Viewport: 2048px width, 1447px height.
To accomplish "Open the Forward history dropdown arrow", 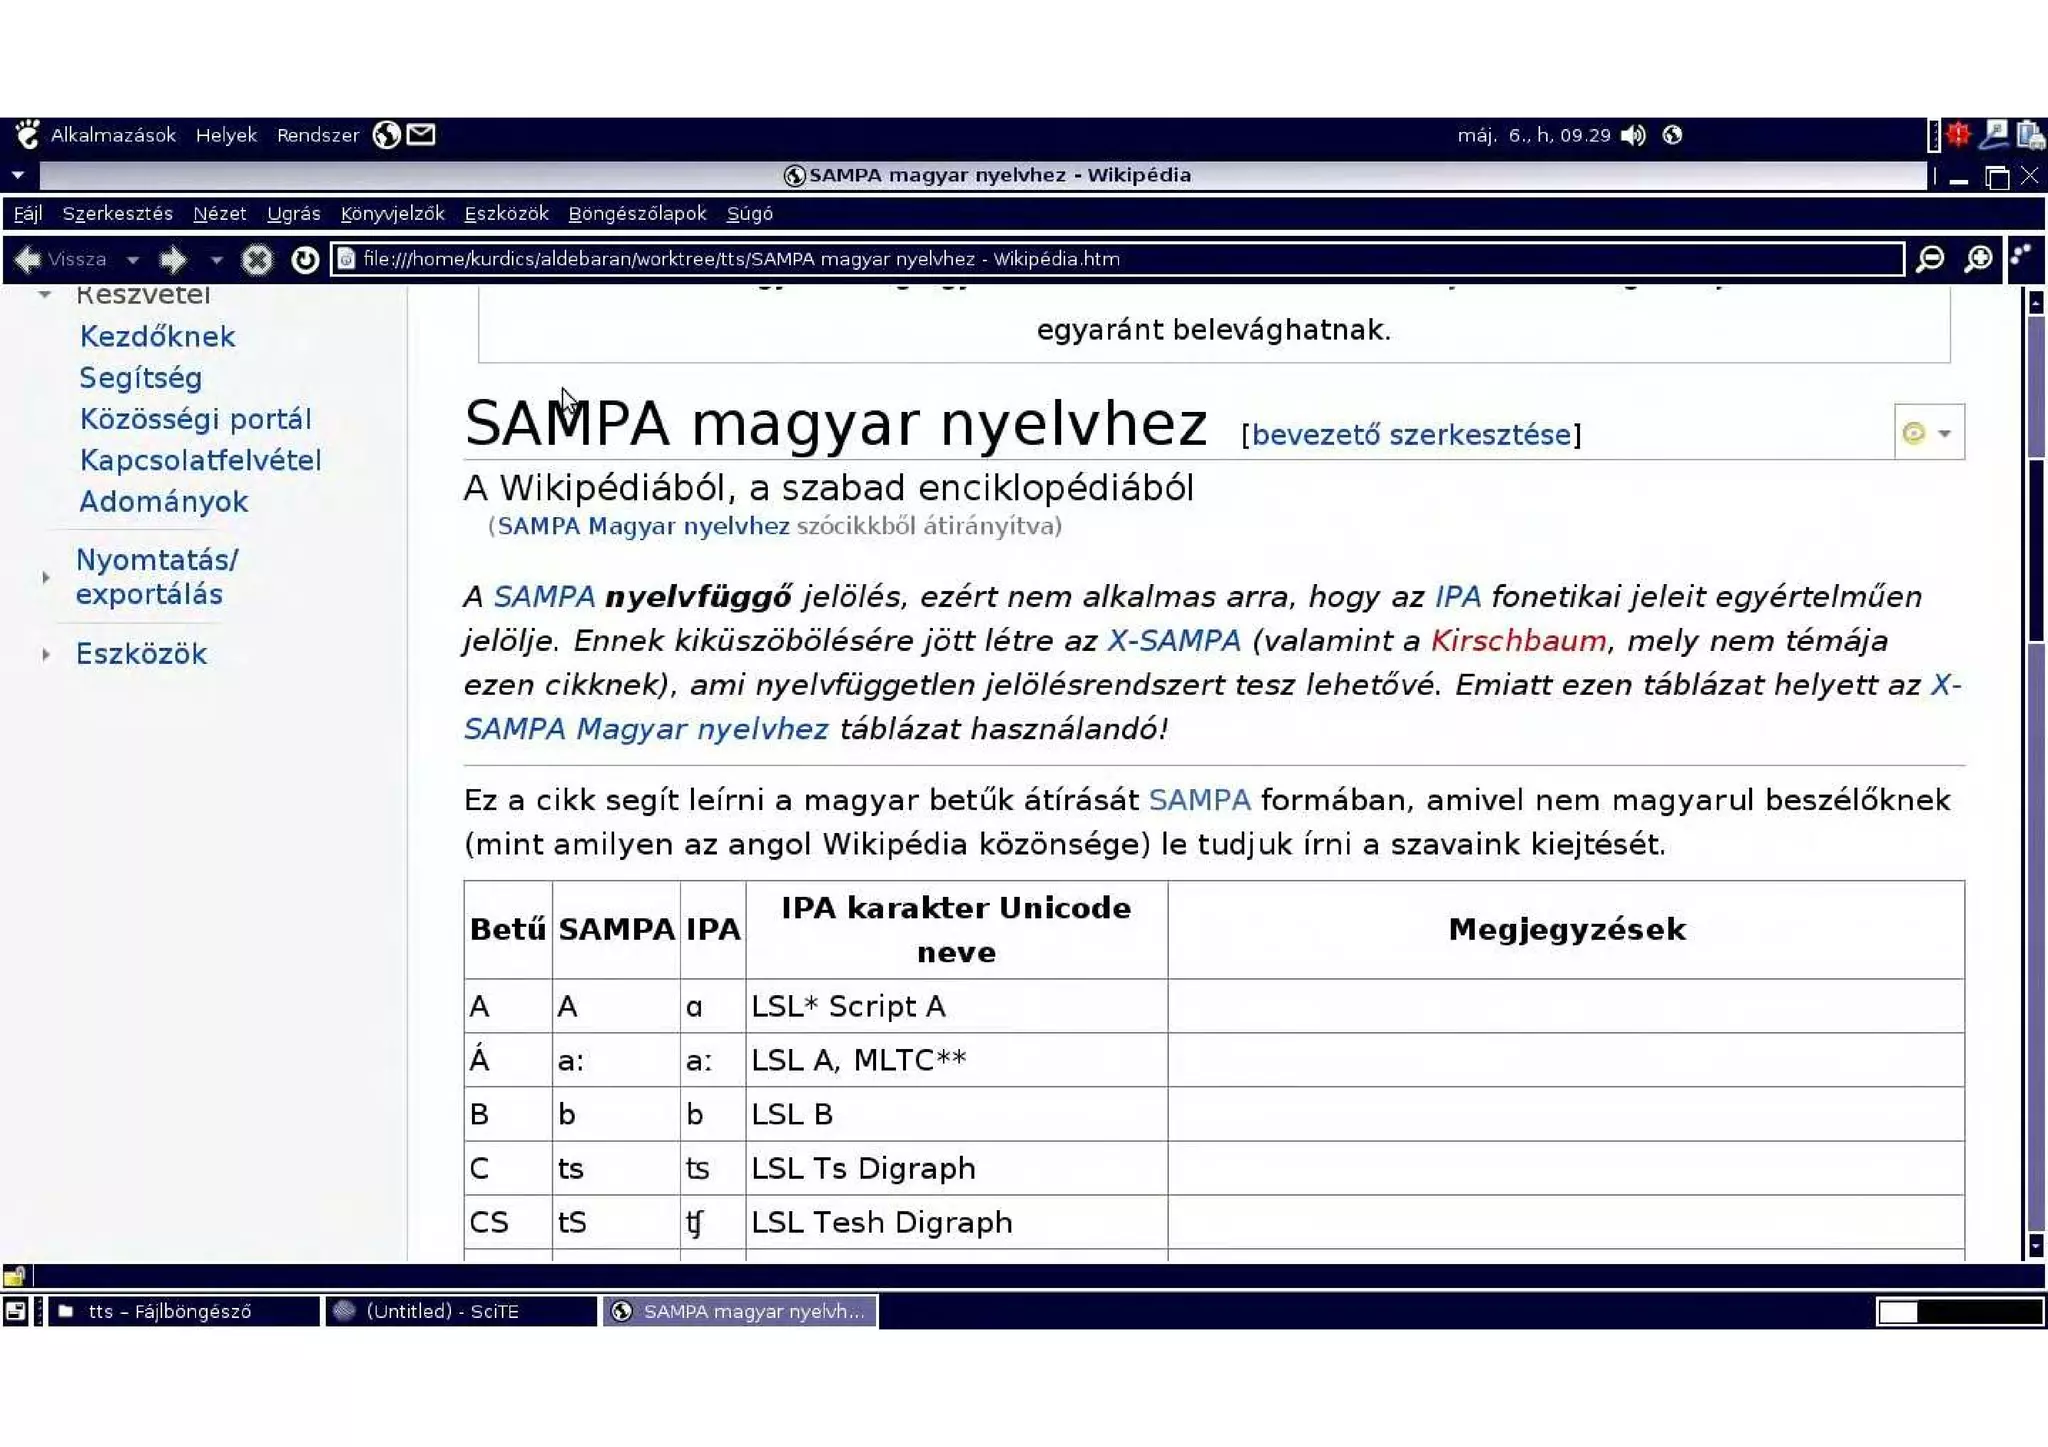I will tap(216, 260).
